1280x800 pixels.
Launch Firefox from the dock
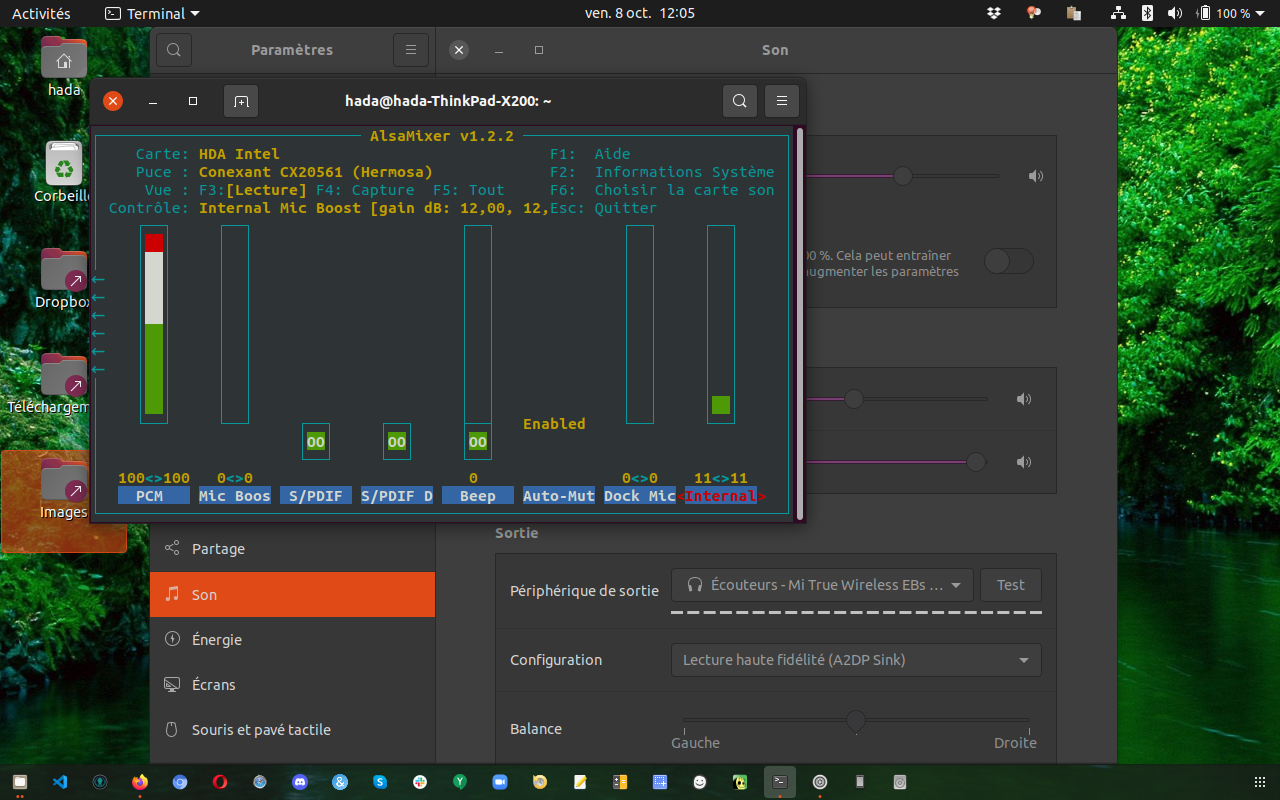click(140, 782)
